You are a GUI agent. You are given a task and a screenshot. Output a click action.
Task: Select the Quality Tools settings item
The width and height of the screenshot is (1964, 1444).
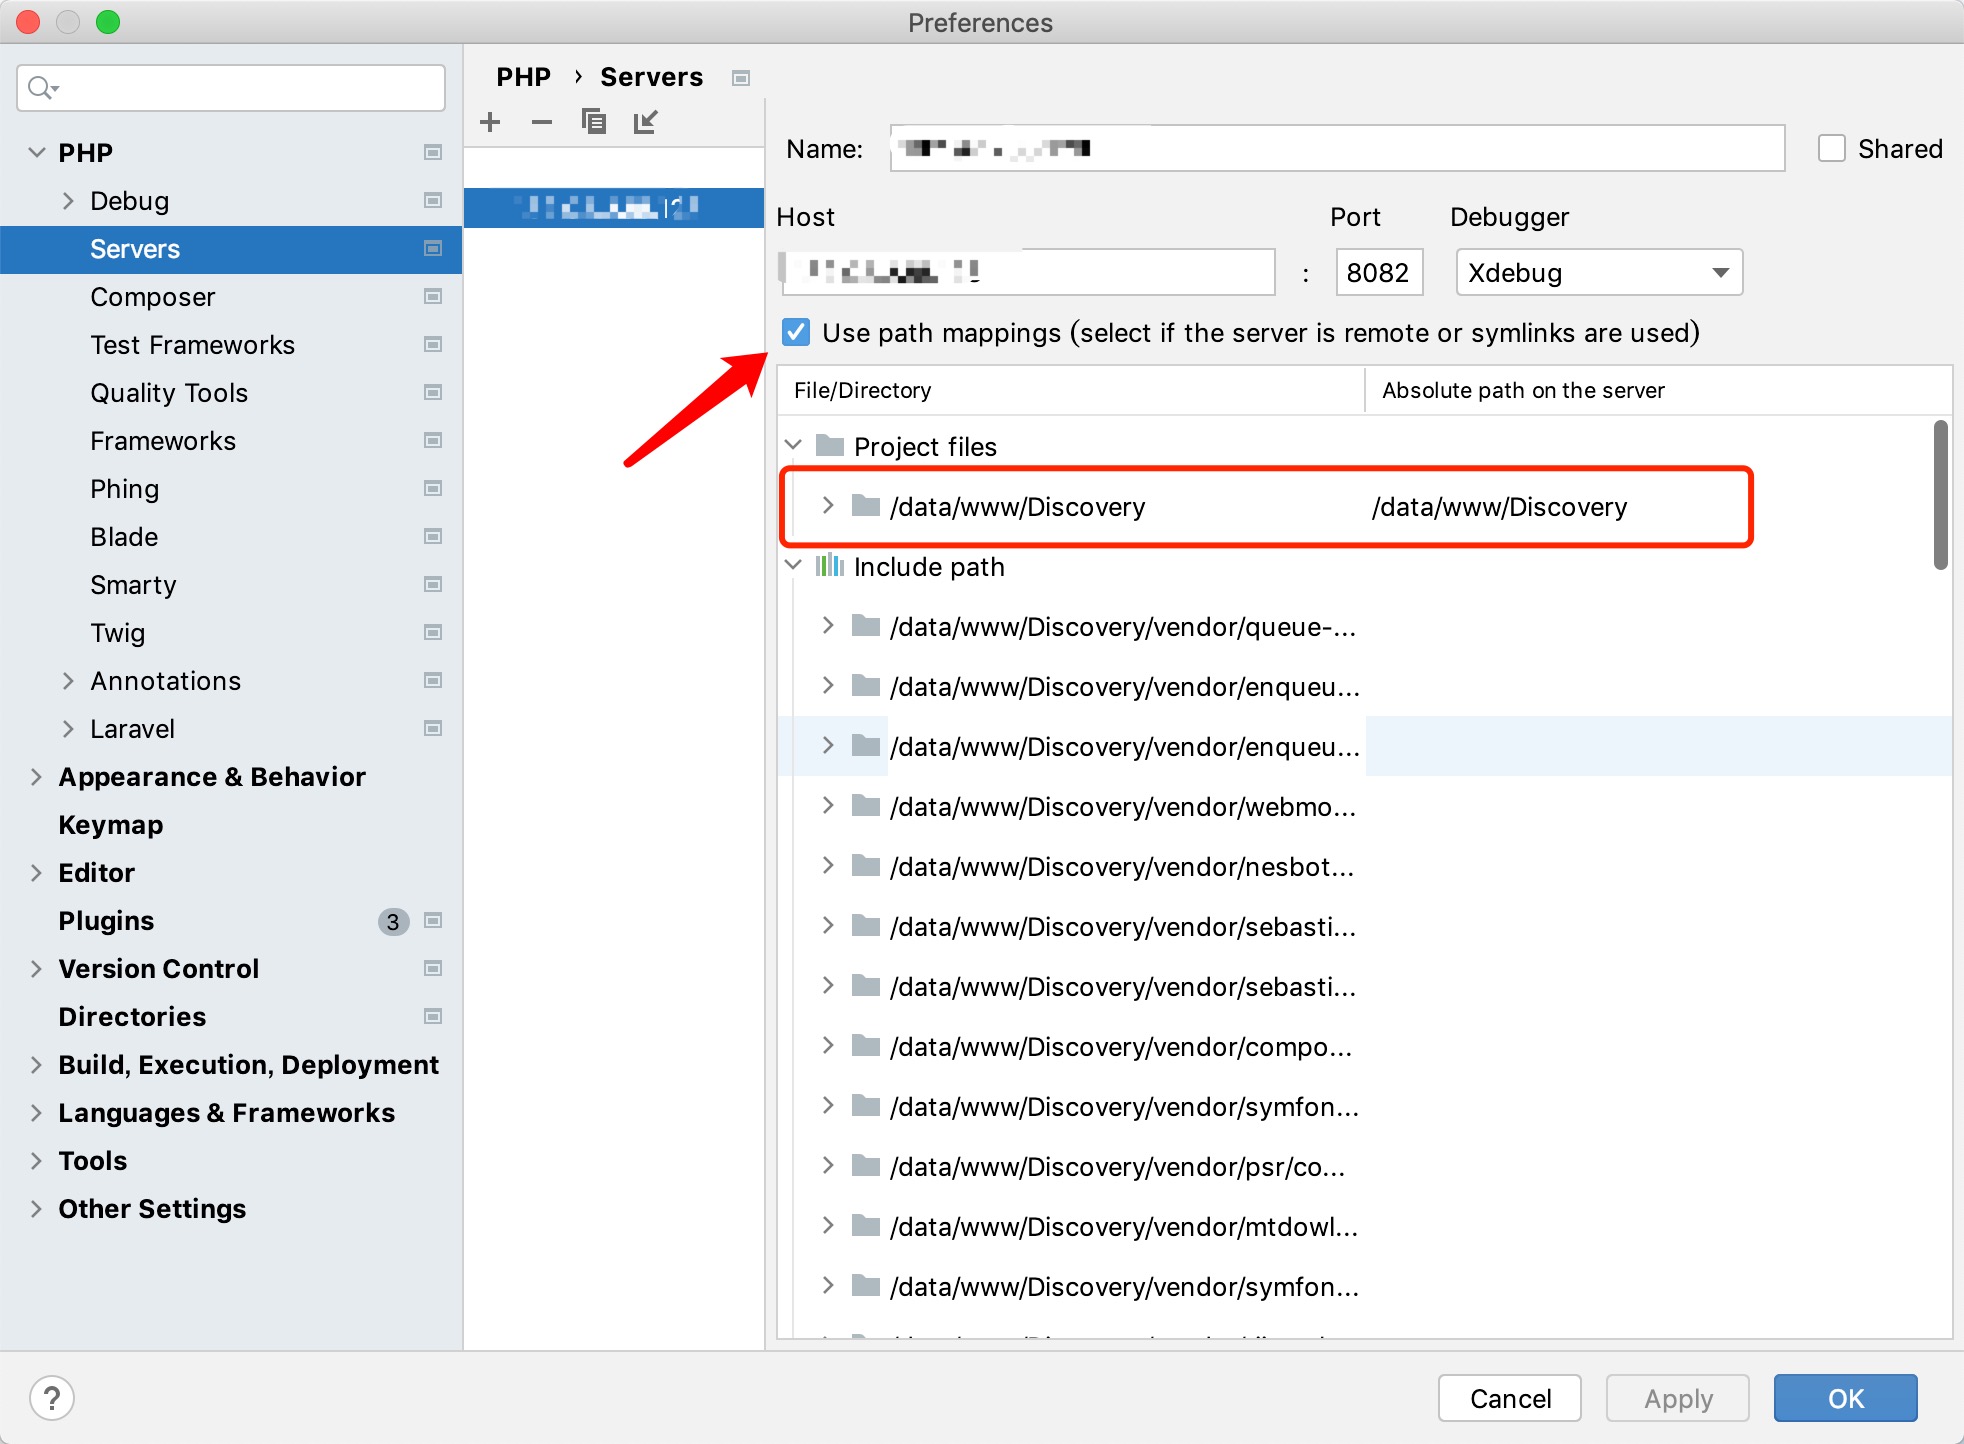coord(169,393)
